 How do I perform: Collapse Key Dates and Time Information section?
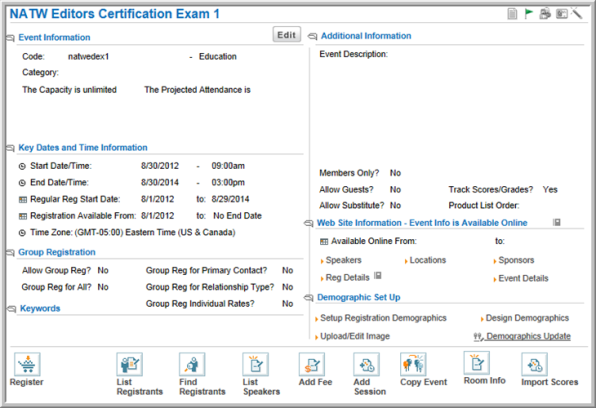(11, 148)
